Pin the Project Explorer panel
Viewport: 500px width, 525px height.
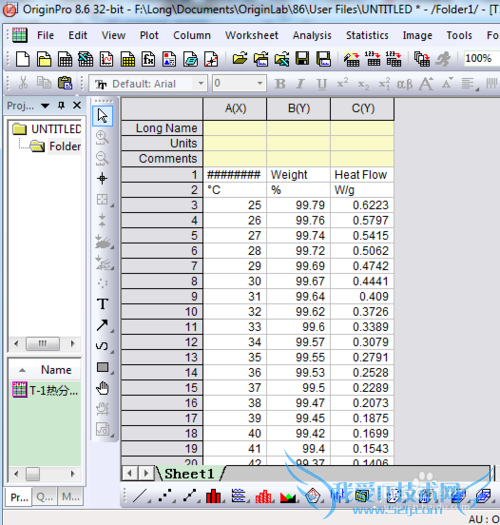point(61,105)
